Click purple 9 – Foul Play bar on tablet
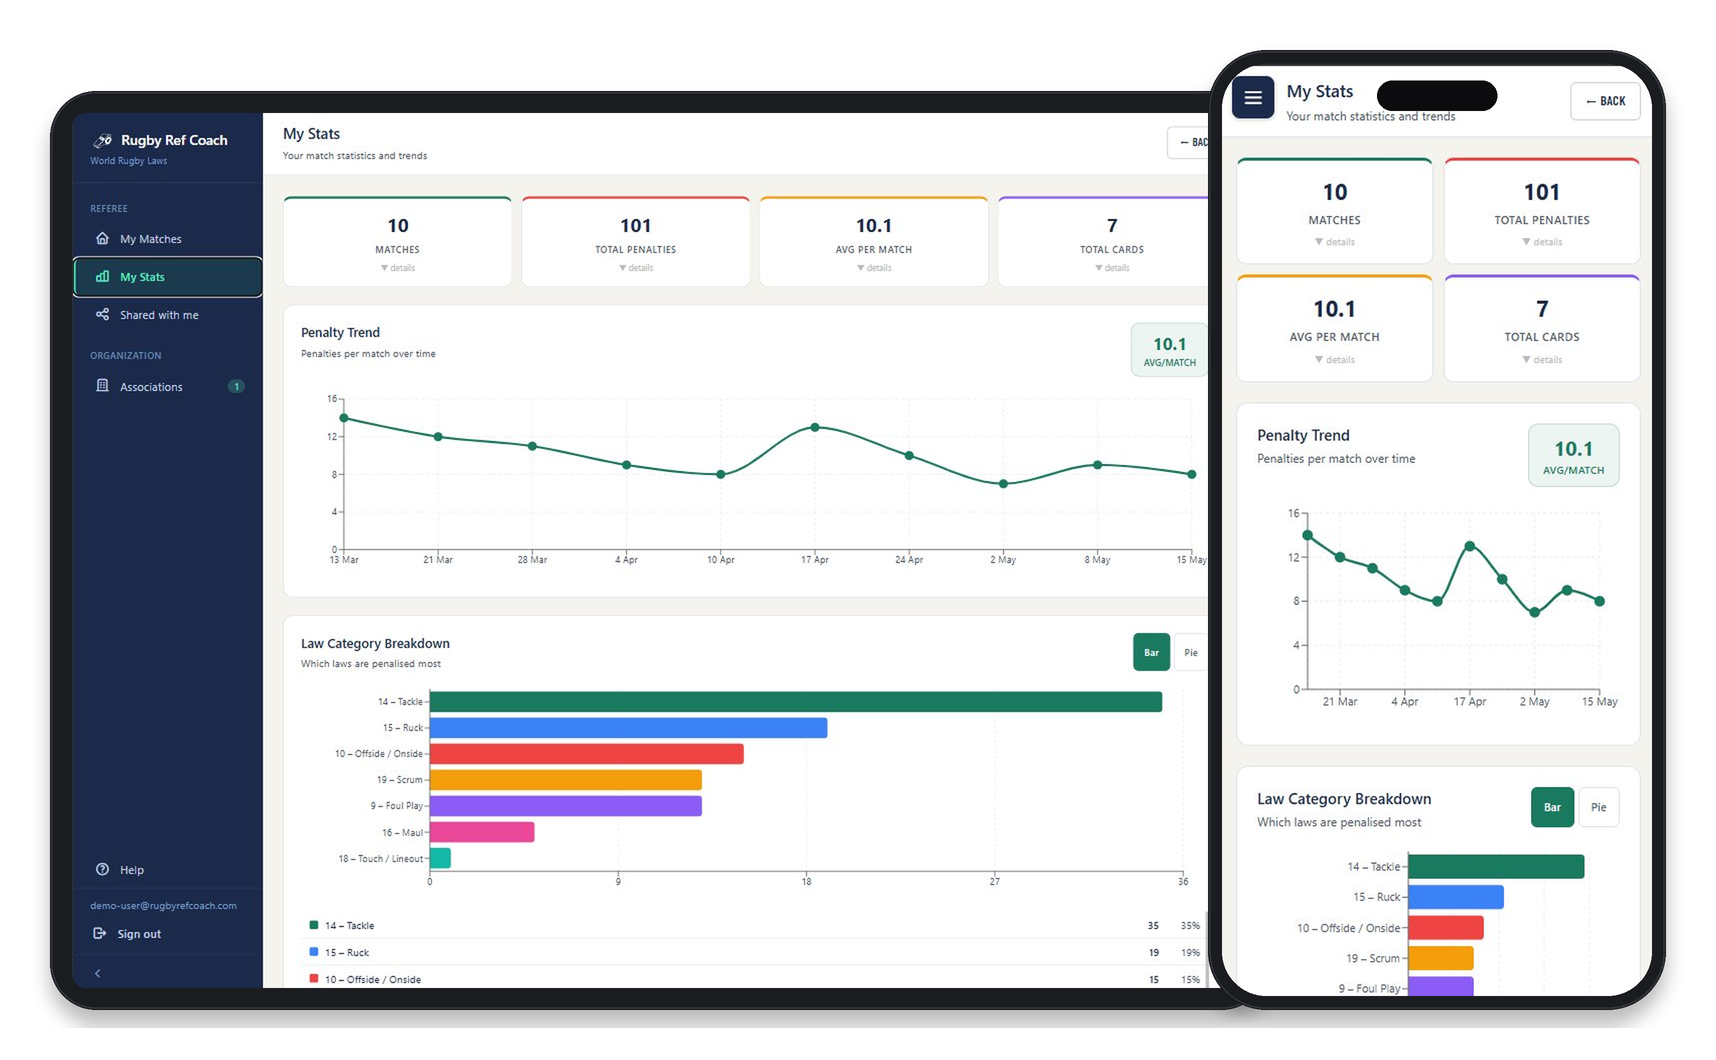Image resolution: width=1716 pixels, height=1060 pixels. click(565, 806)
